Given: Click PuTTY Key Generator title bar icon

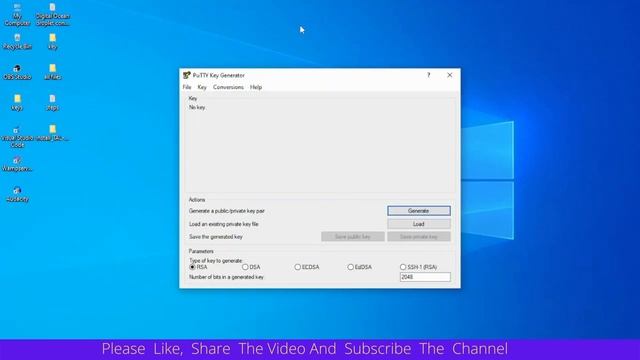Looking at the screenshot, I should pyautogui.click(x=187, y=75).
